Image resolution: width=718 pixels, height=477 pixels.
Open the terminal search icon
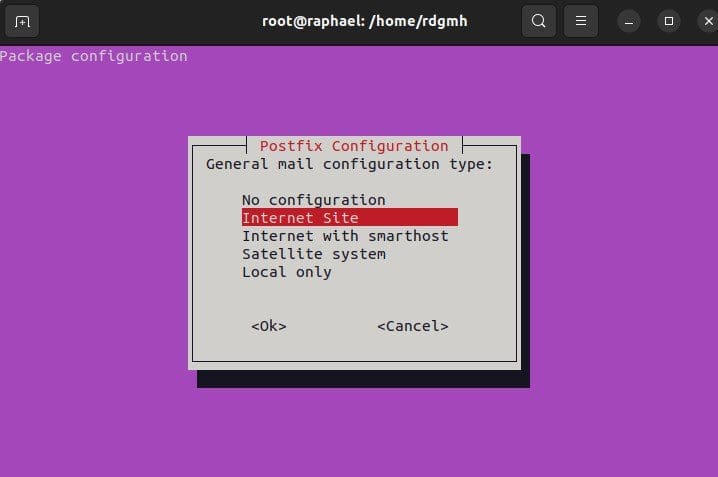538,21
